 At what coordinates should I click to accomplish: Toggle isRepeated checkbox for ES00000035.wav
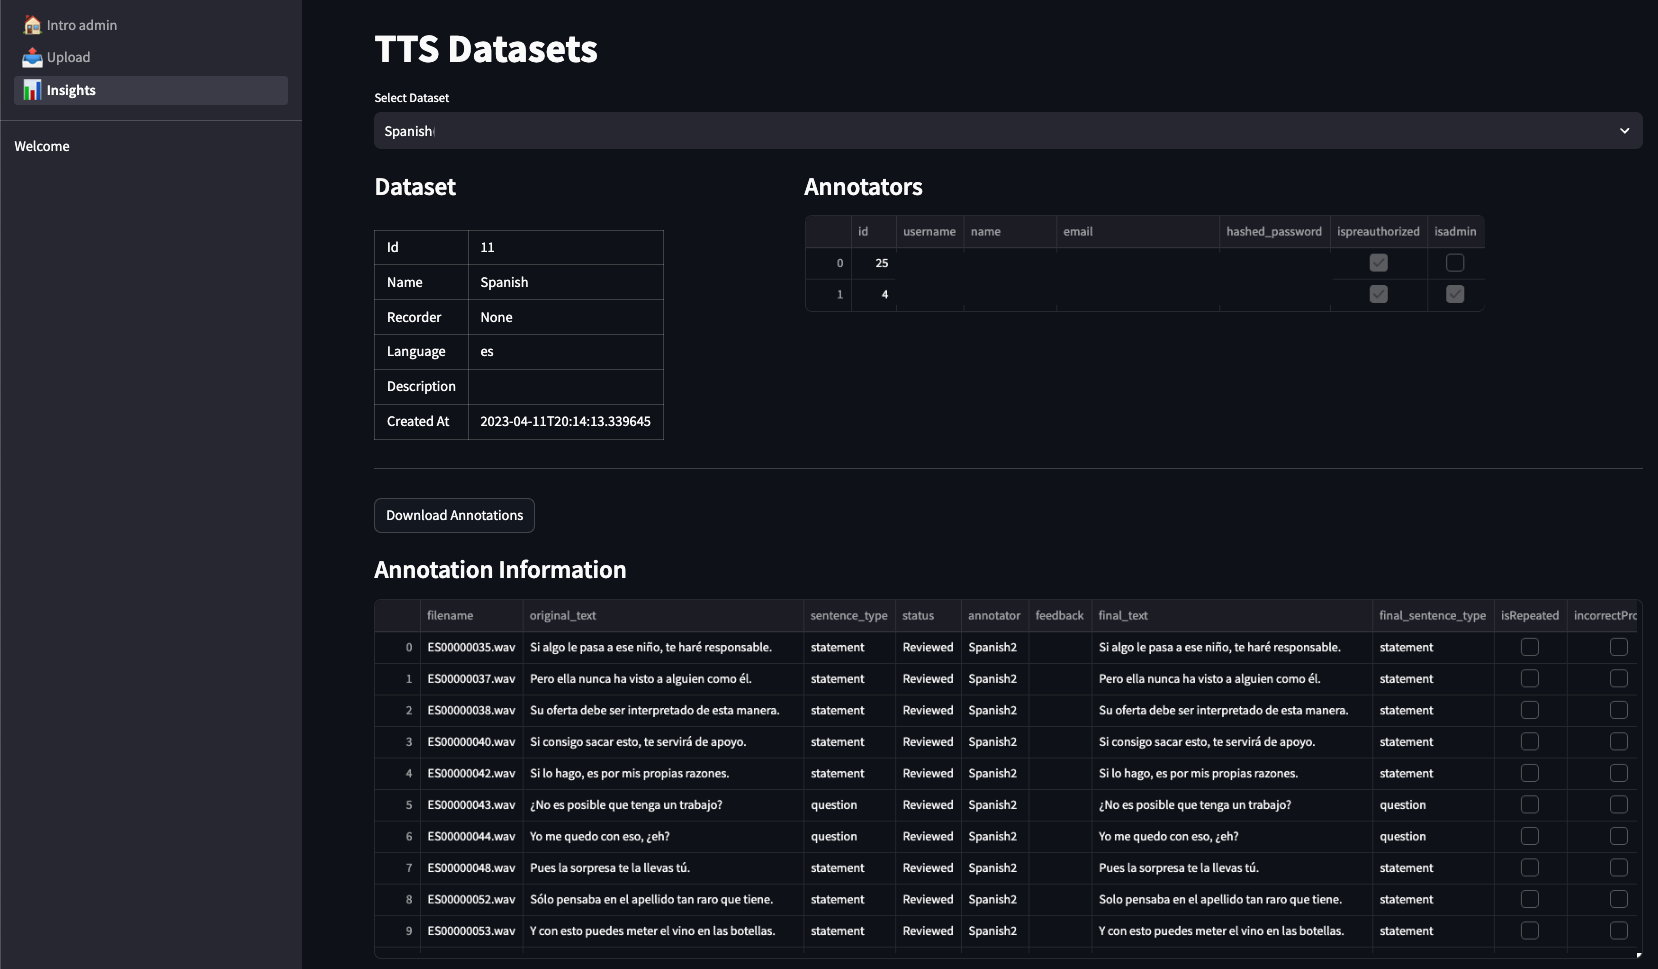pos(1529,647)
